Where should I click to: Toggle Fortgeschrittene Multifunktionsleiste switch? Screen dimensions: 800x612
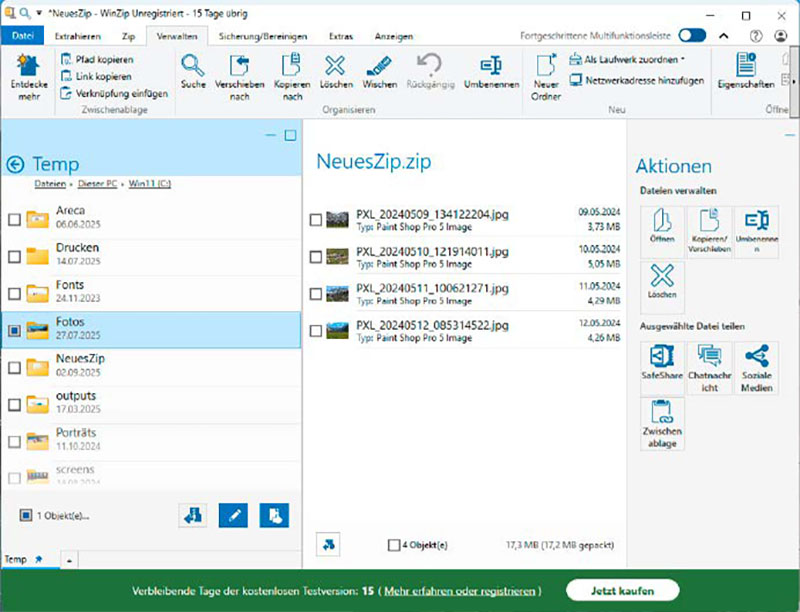coord(692,36)
